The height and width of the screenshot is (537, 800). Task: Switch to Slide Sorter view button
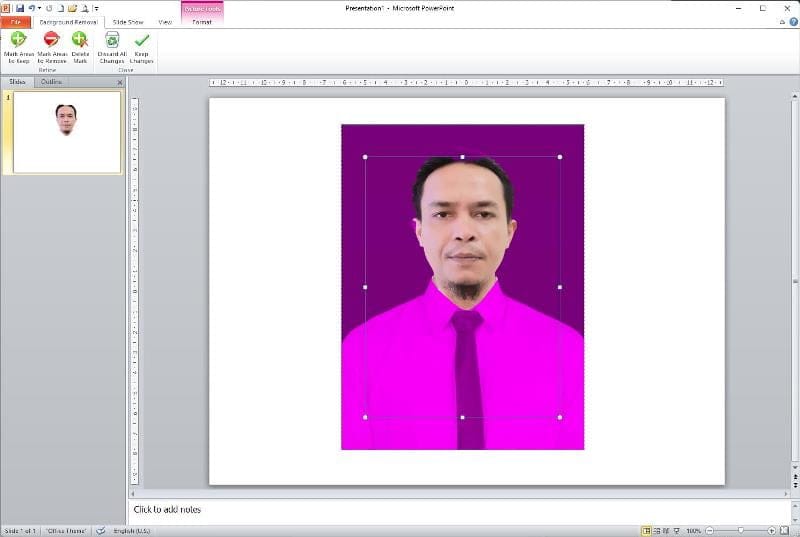[658, 530]
